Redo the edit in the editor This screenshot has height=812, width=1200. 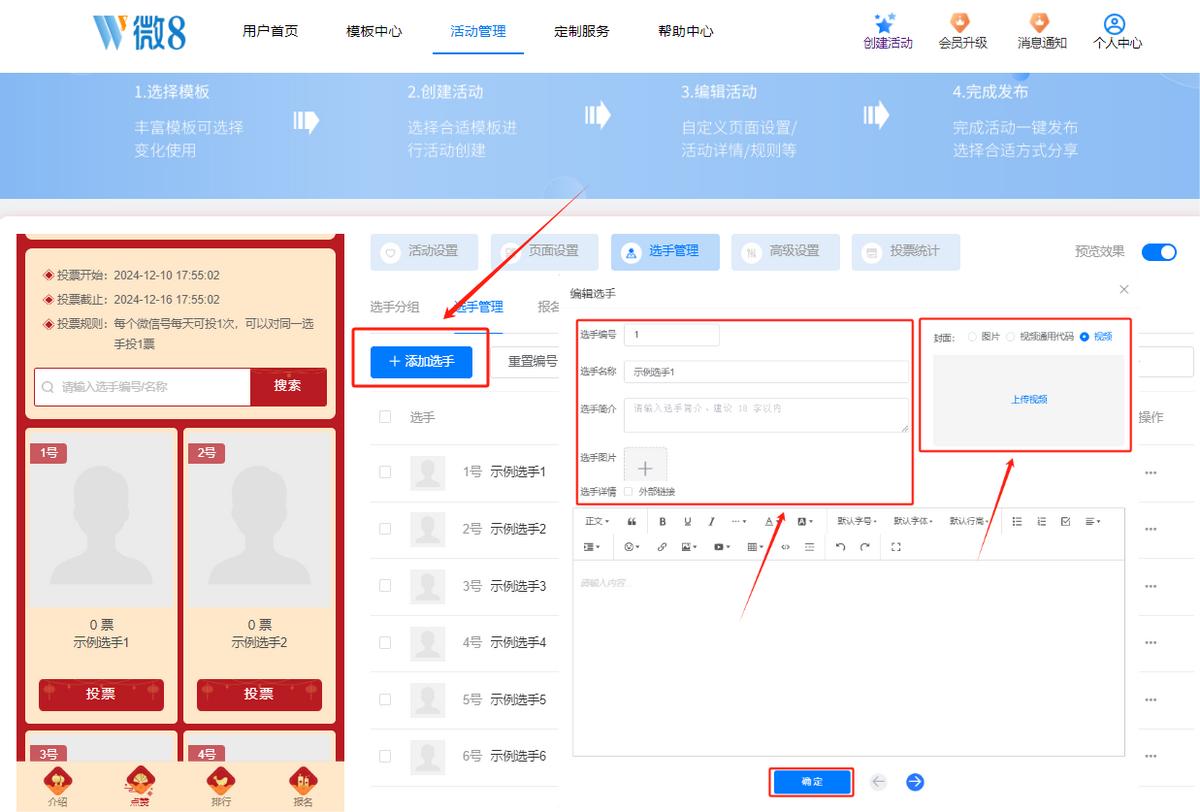click(865, 547)
